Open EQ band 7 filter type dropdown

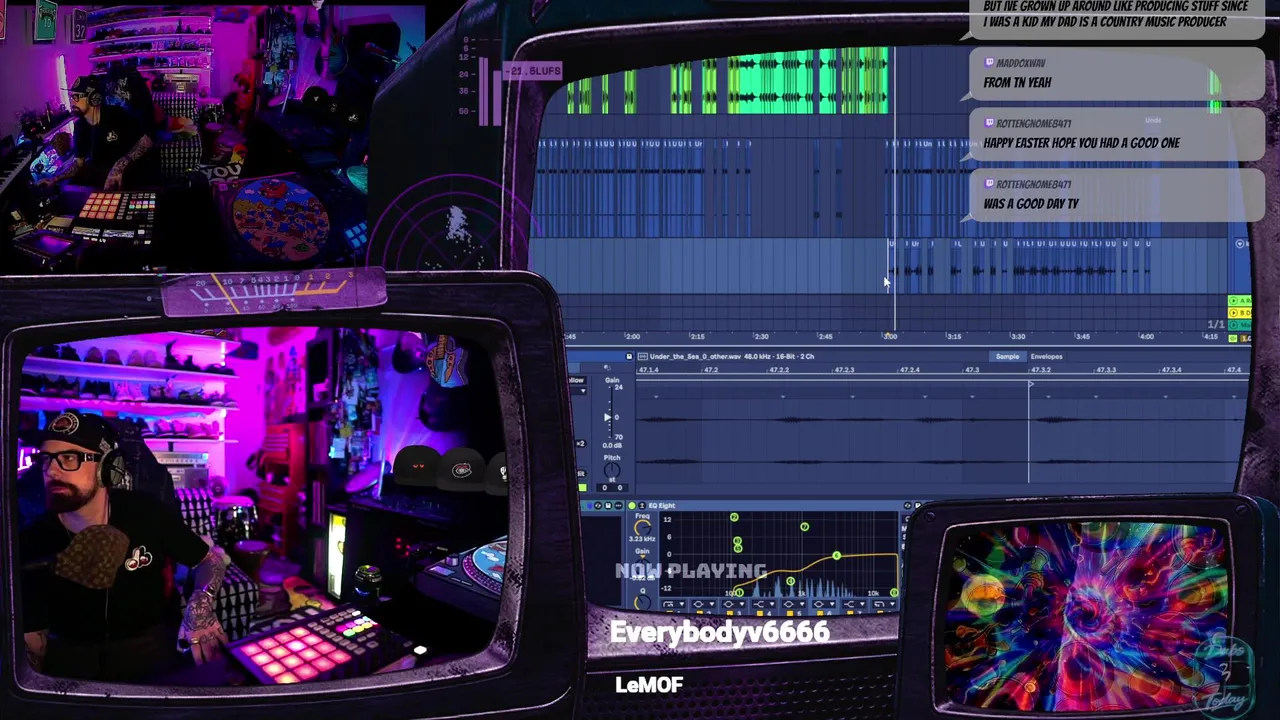pyautogui.click(x=855, y=604)
